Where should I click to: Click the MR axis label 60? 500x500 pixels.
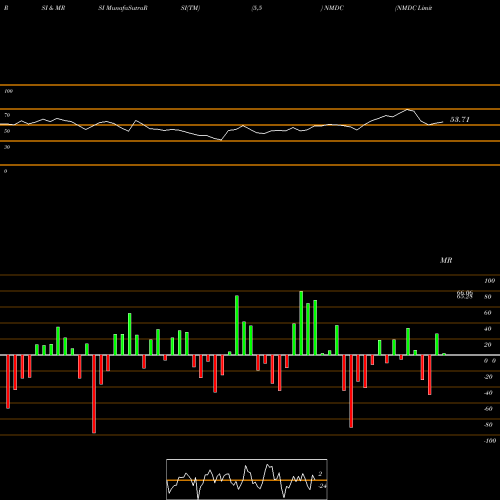(x=488, y=313)
